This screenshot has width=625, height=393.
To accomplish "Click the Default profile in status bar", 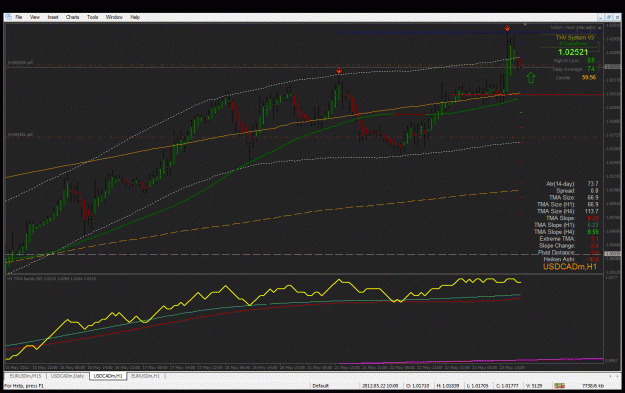I will coord(320,386).
